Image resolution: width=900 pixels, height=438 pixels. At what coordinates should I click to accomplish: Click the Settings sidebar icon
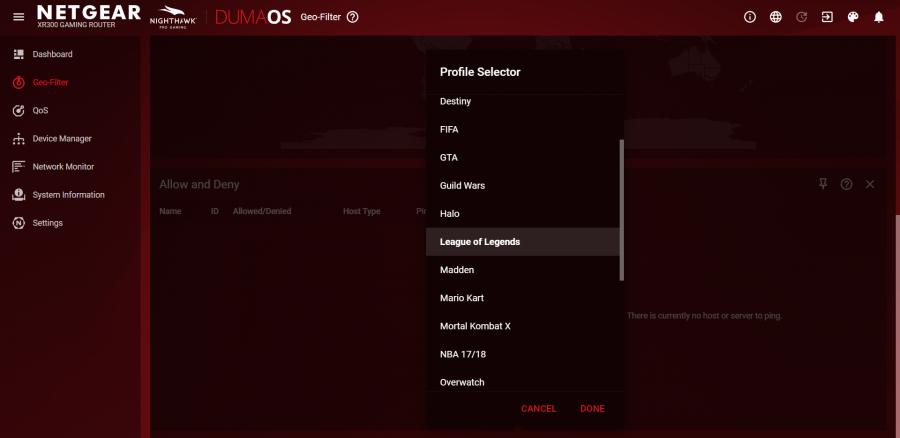[18, 223]
